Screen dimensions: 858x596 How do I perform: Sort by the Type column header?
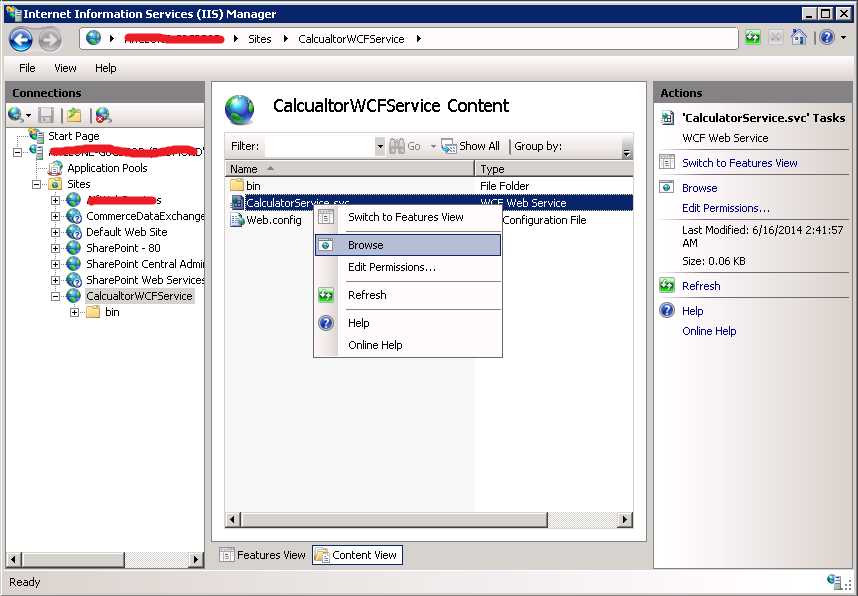coord(554,169)
